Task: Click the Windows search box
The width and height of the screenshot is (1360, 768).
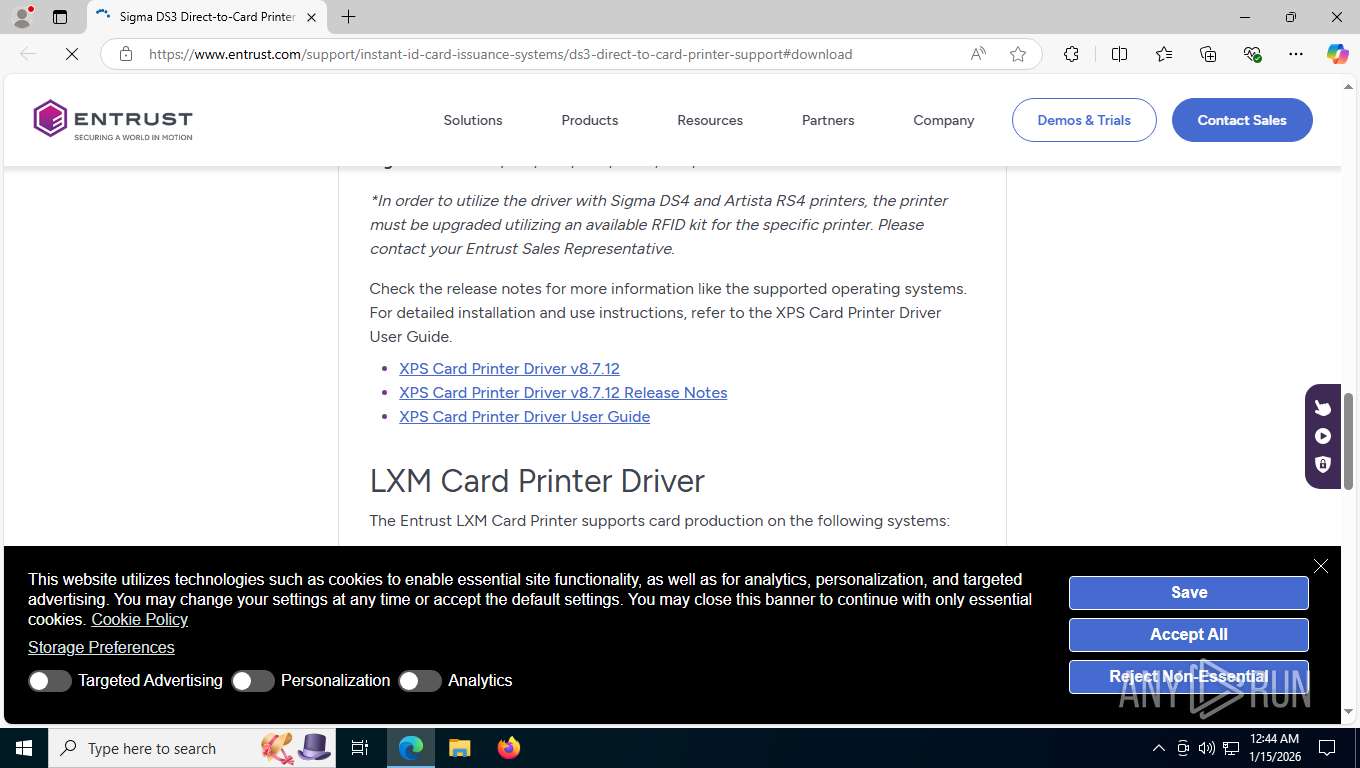Action: pos(190,748)
